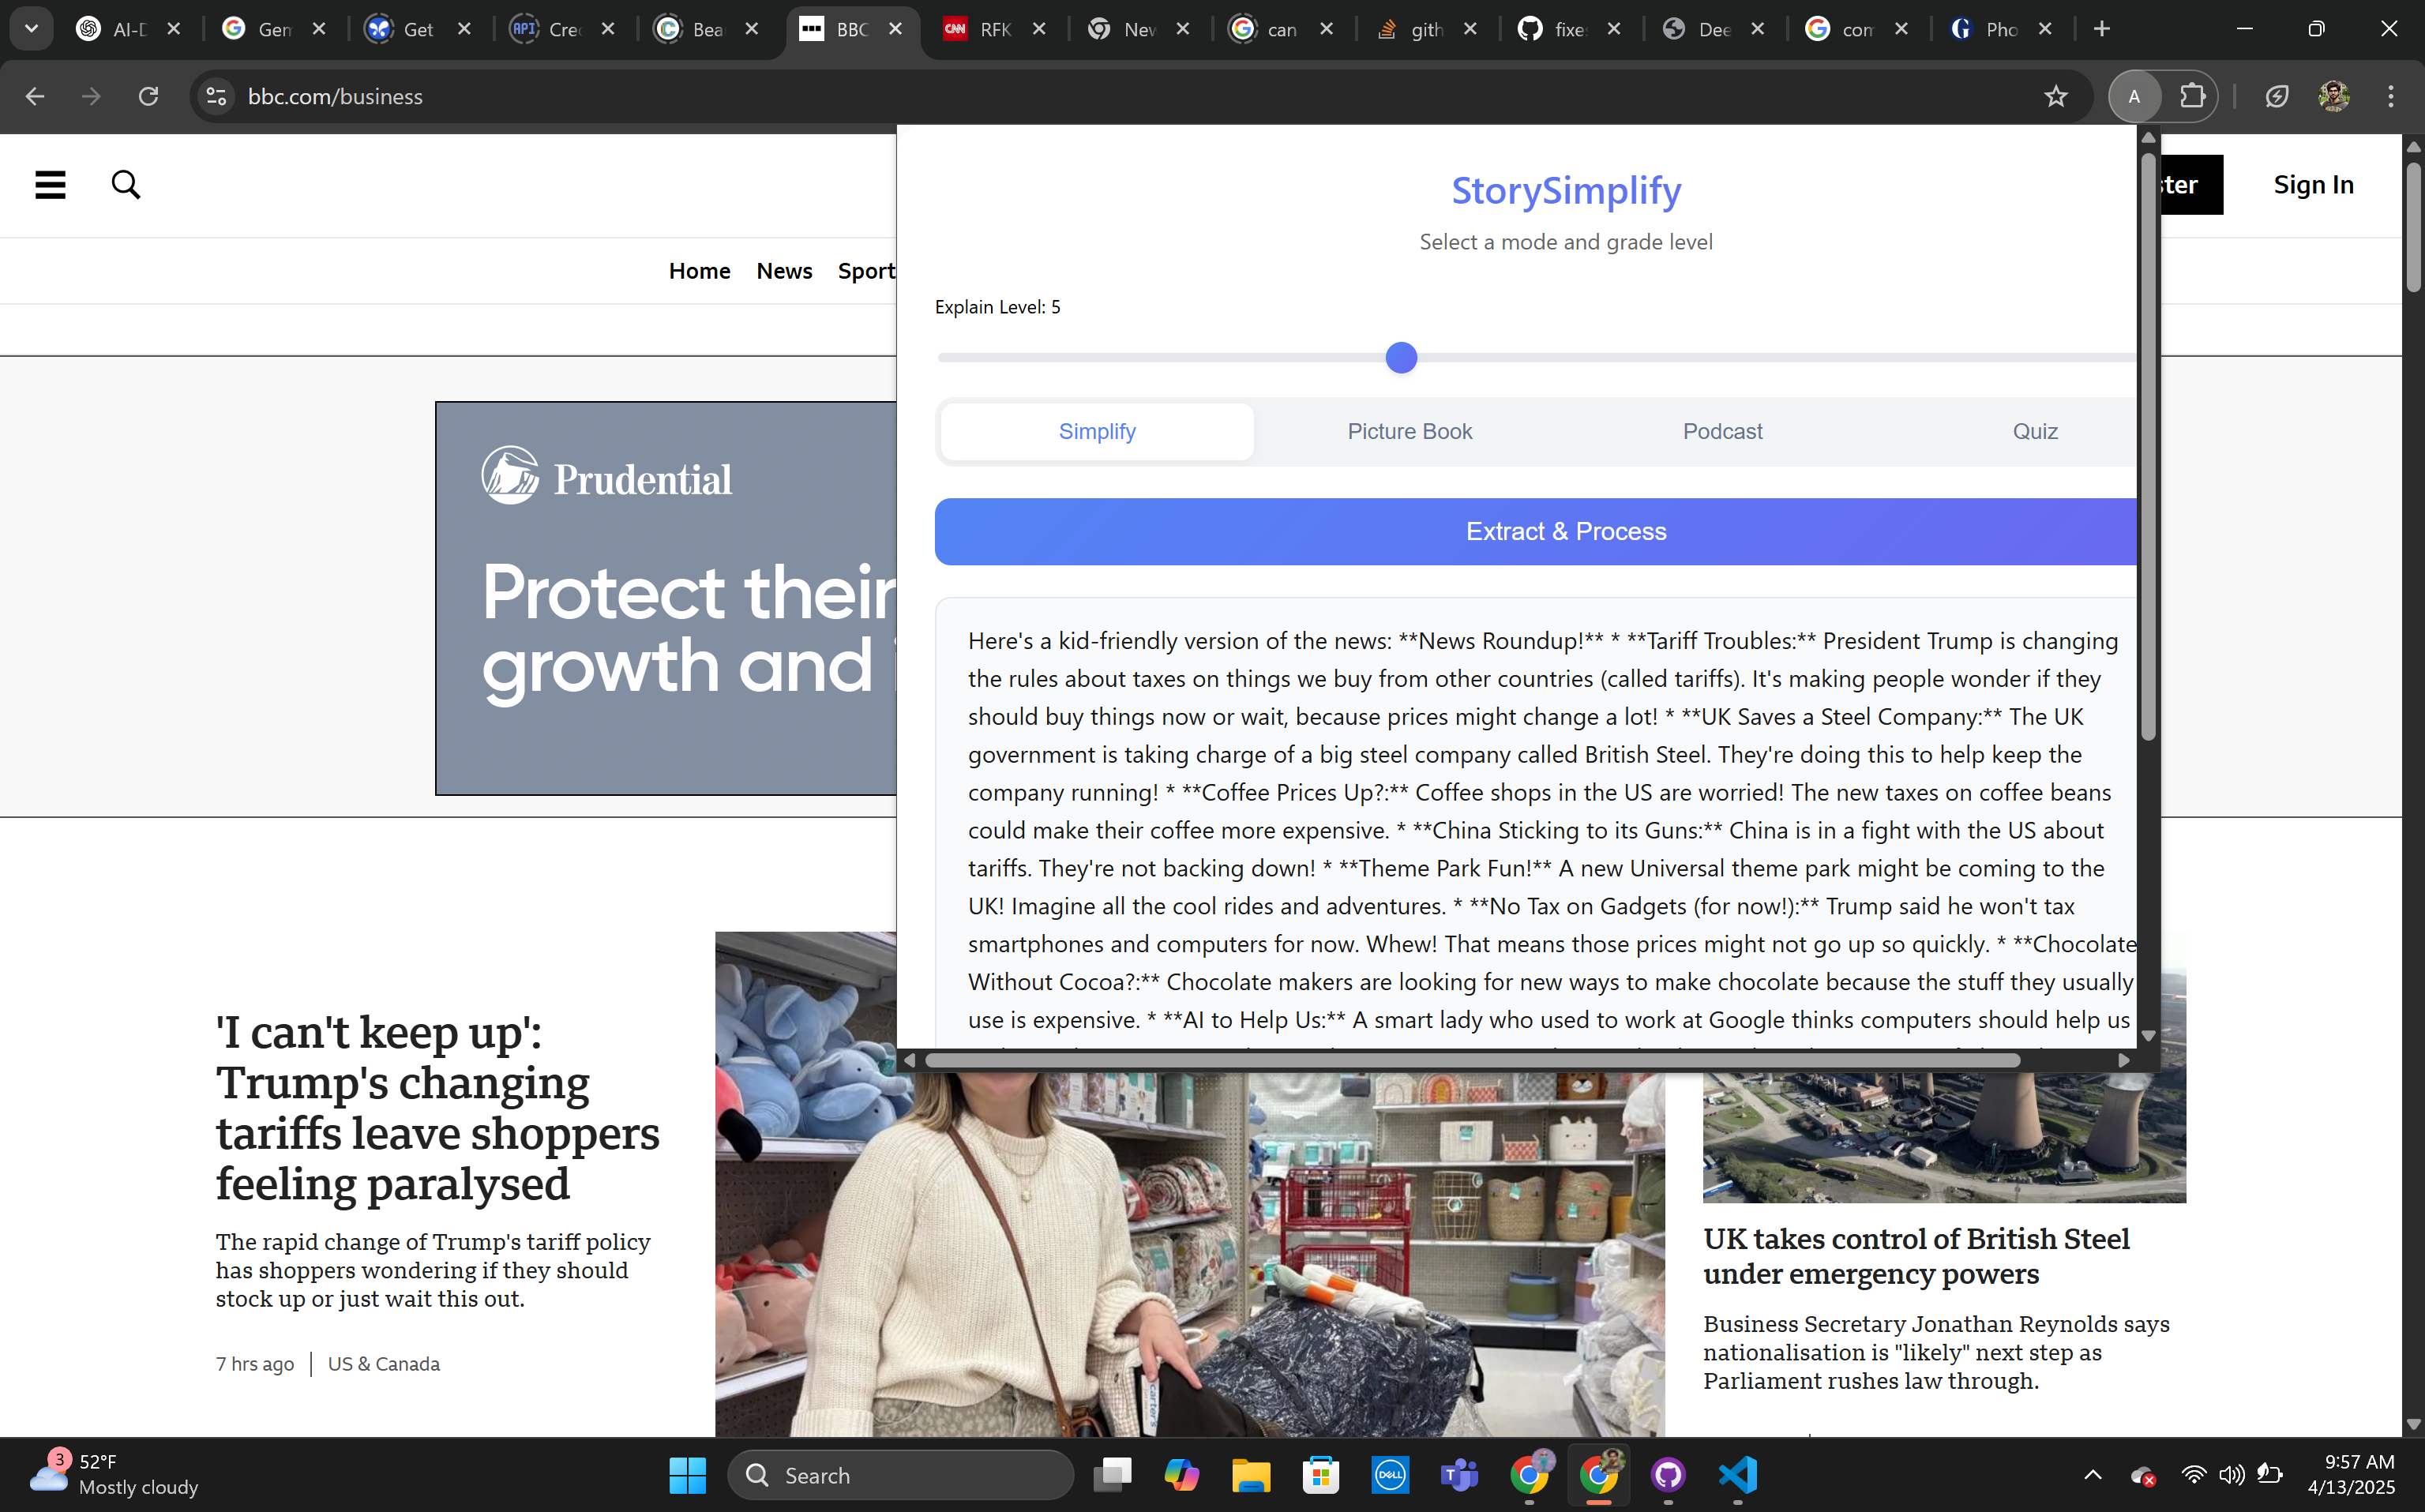Expand the tab search dropdown arrow
Viewport: 2425px width, 1512px height.
[31, 29]
